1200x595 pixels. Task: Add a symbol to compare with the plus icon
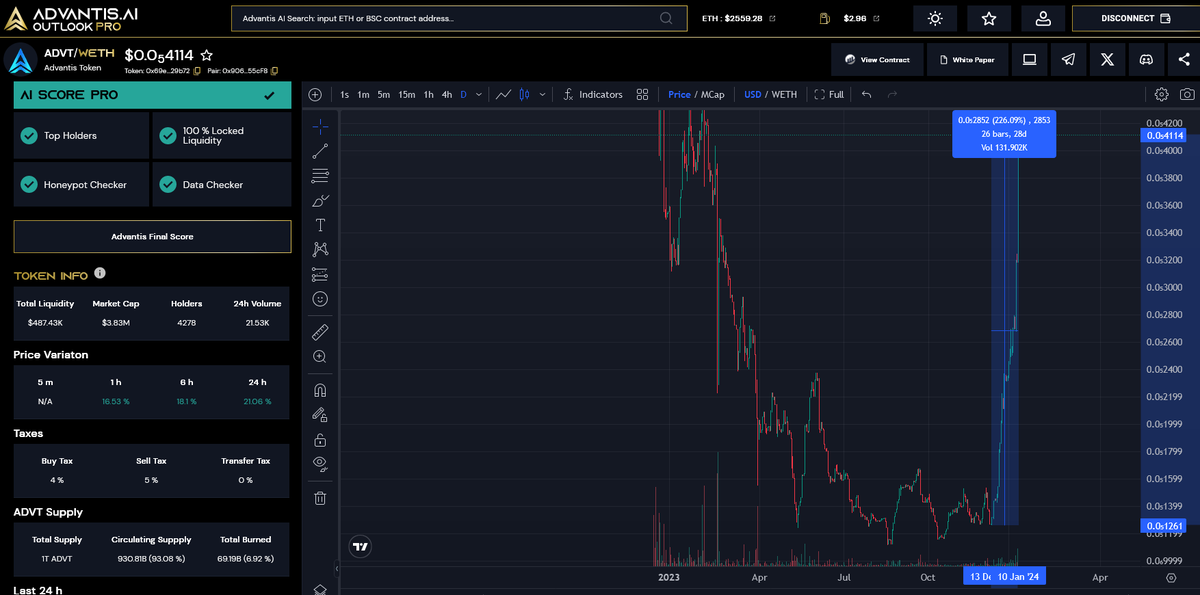pos(315,95)
